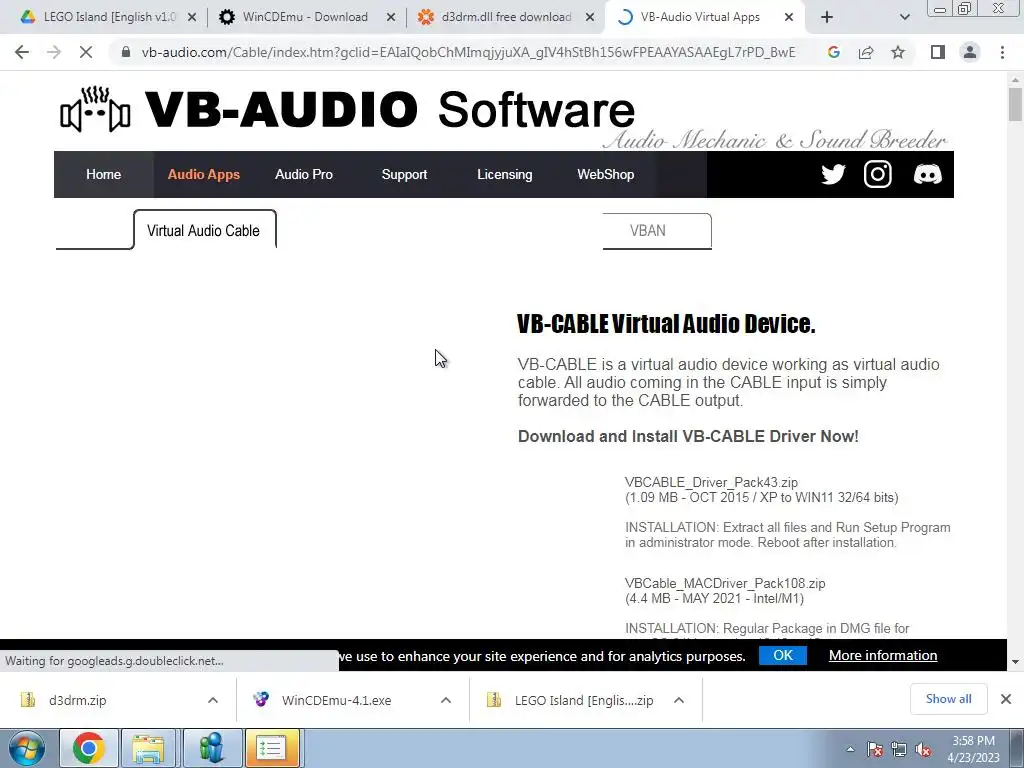Click the VB-Audio speaker logo

point(95,109)
